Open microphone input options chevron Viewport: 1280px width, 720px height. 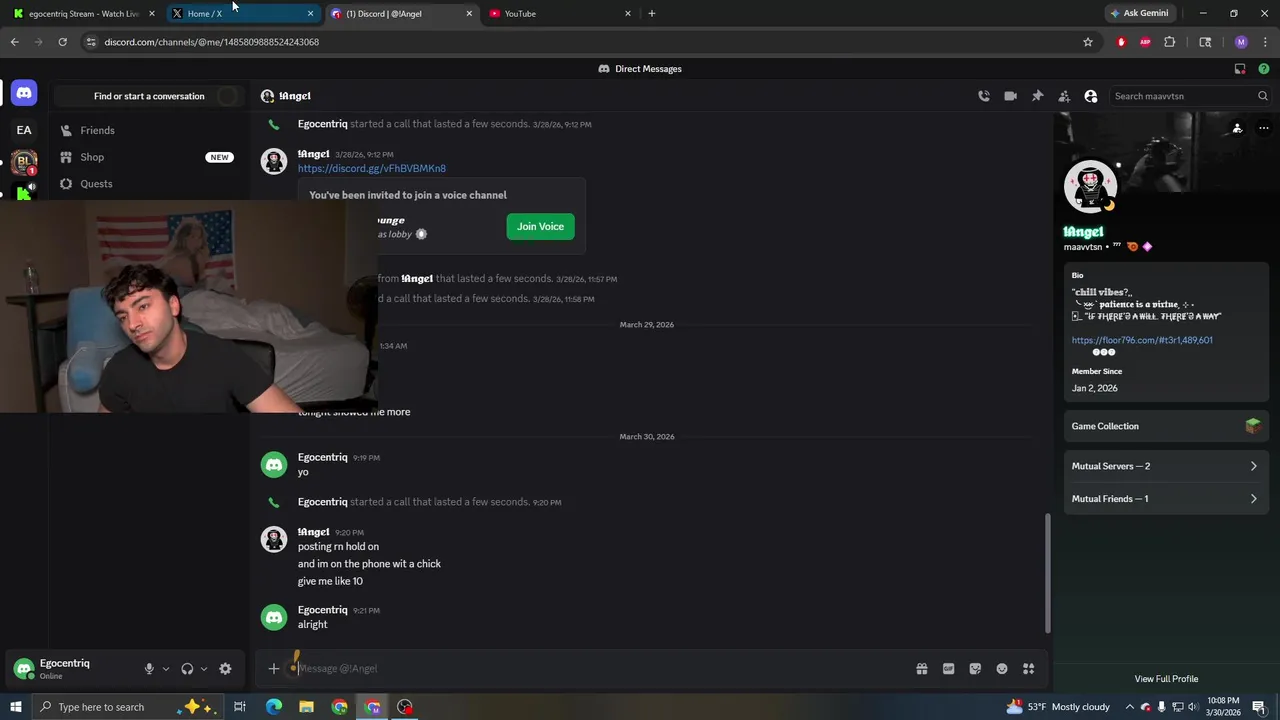tap(166, 669)
